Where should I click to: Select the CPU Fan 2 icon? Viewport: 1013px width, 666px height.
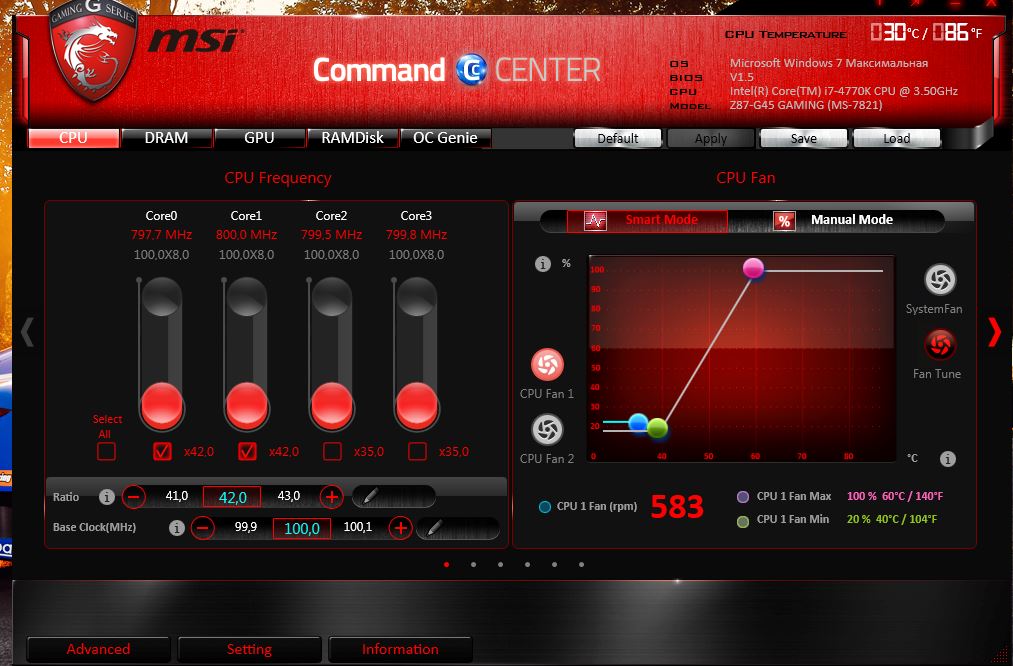click(547, 430)
